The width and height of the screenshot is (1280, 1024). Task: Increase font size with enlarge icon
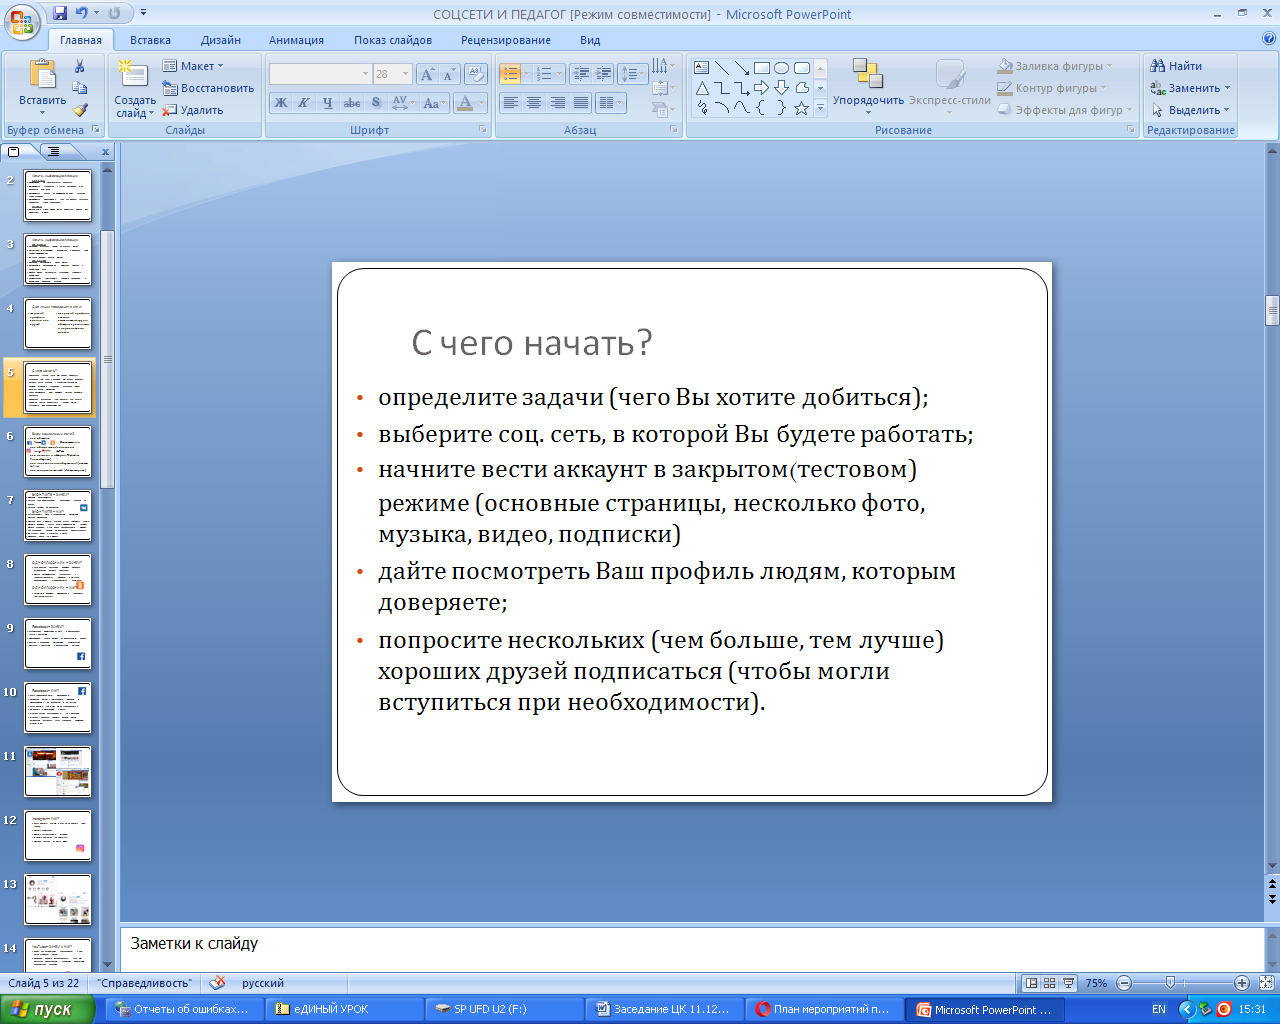(x=427, y=74)
